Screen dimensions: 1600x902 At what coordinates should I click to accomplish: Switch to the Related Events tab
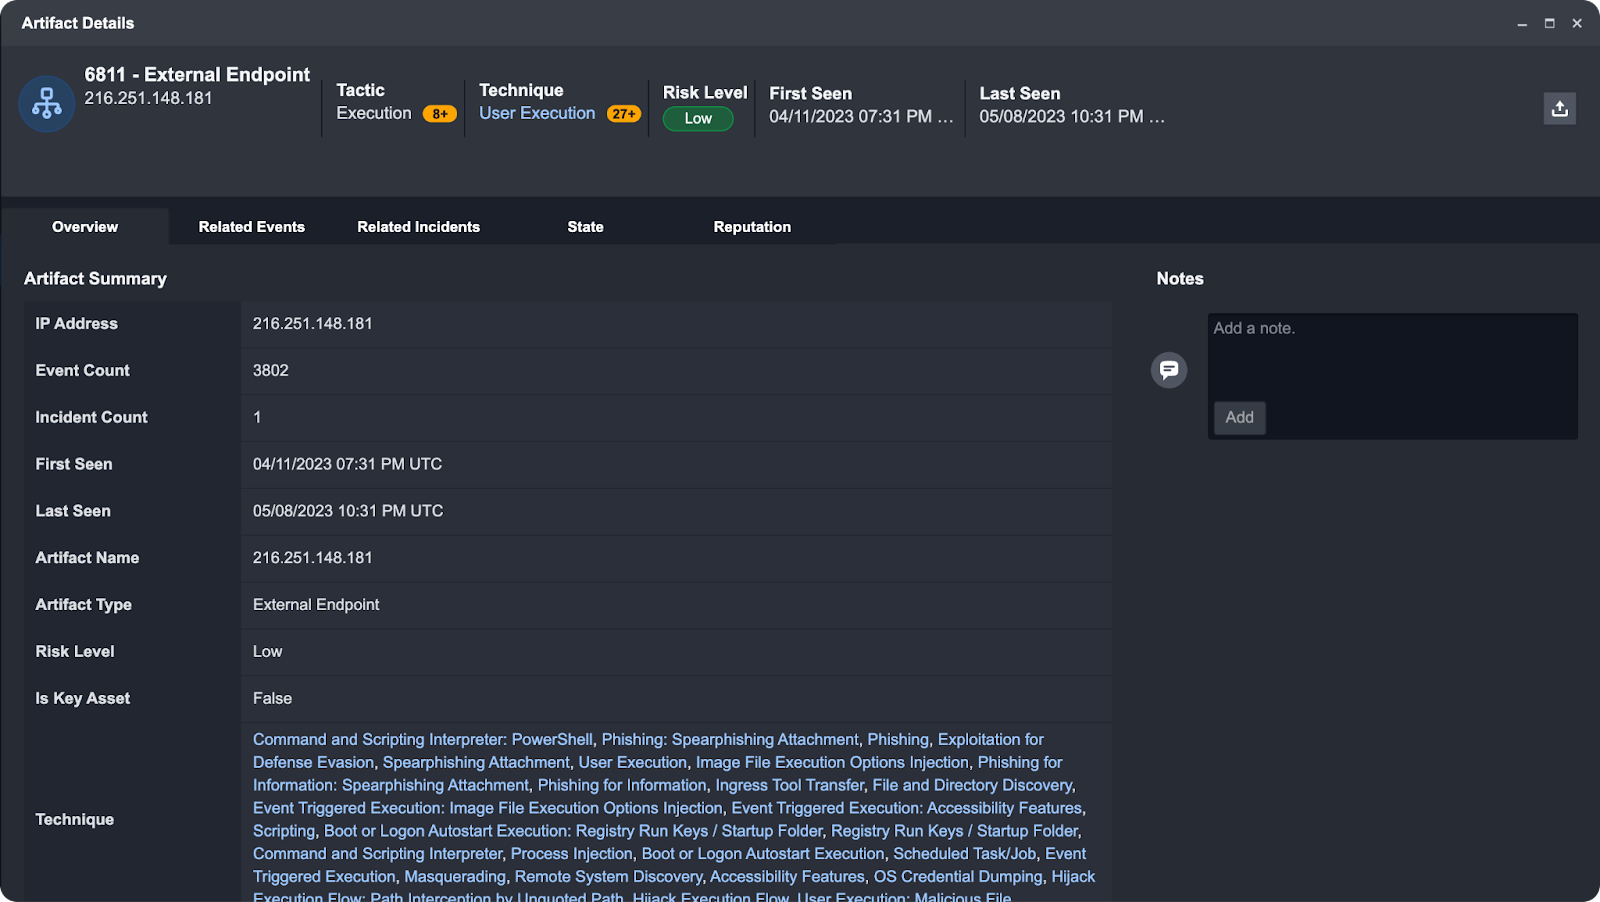tap(251, 227)
